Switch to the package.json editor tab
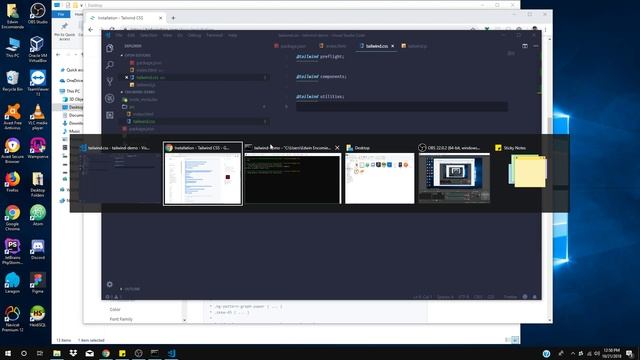Viewport: 640px width, 360px height. pos(290,46)
